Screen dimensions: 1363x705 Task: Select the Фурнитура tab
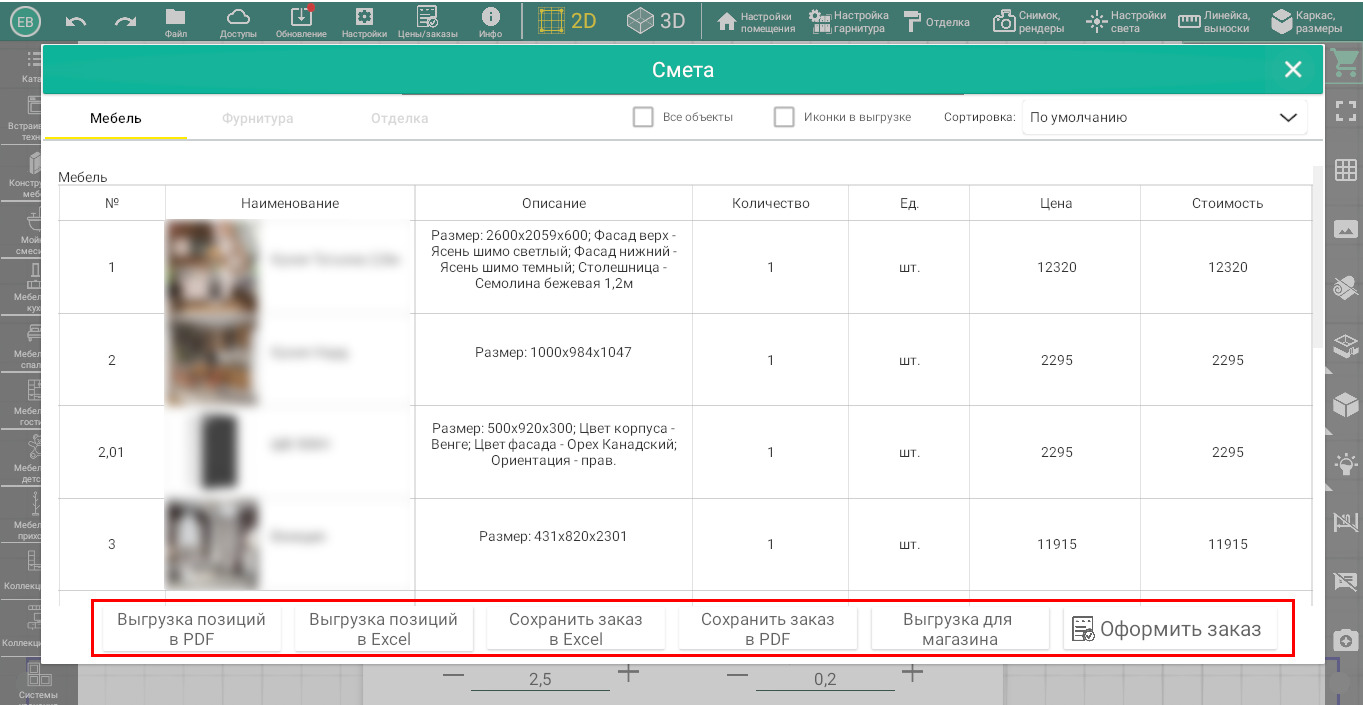(x=258, y=118)
